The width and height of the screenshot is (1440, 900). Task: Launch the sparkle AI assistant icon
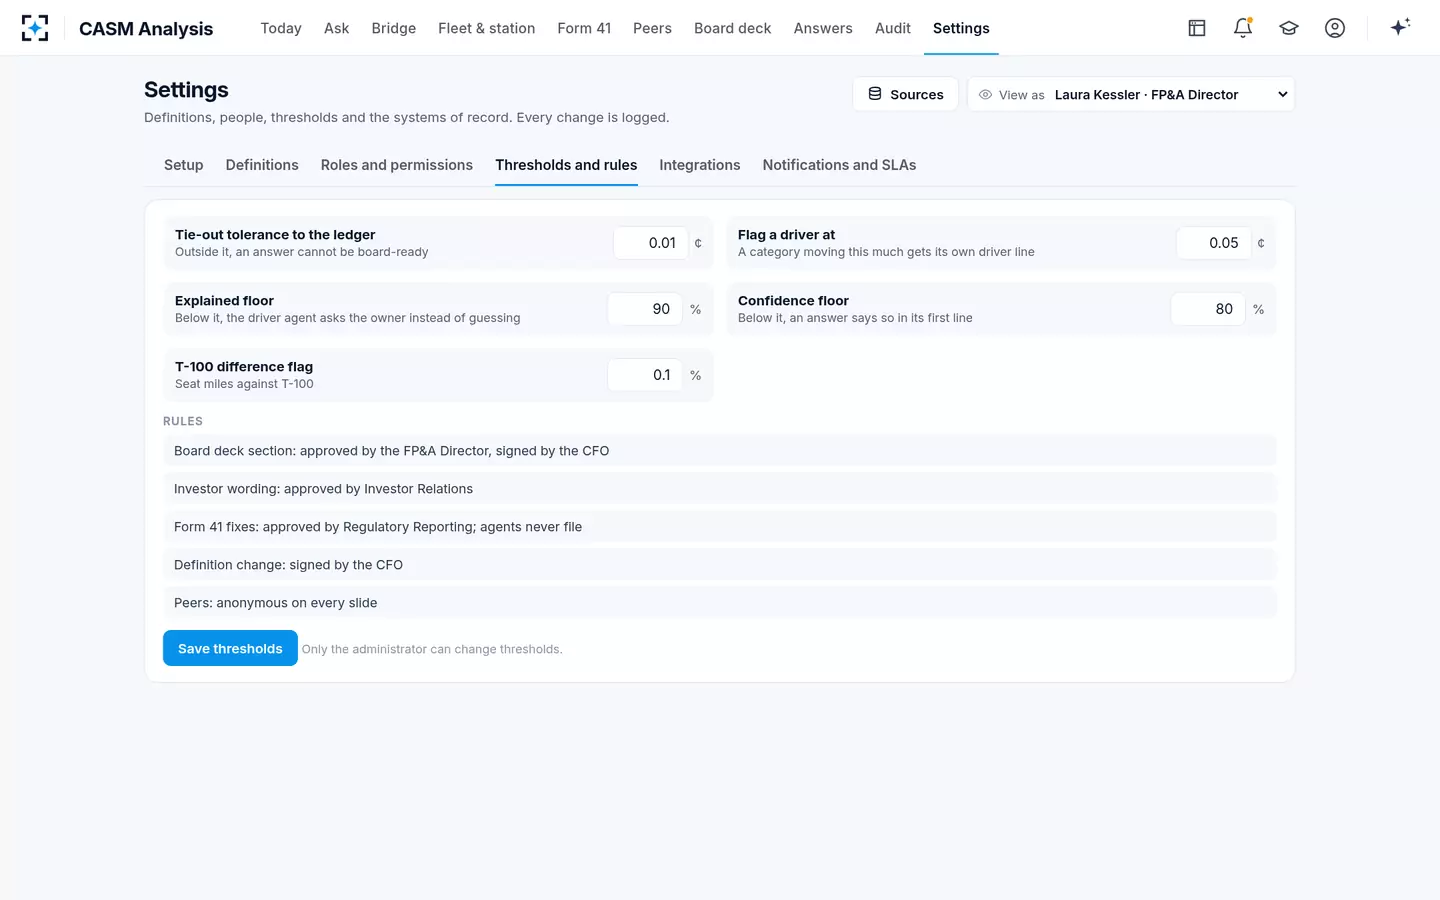tap(1400, 27)
